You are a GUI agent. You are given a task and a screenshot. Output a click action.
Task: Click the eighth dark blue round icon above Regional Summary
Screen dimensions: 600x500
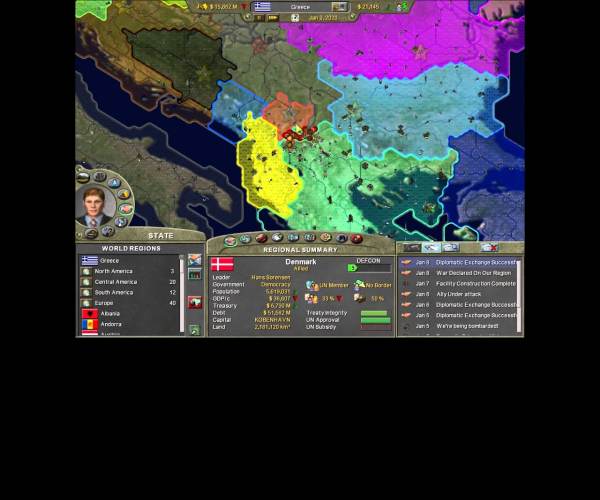[341, 238]
